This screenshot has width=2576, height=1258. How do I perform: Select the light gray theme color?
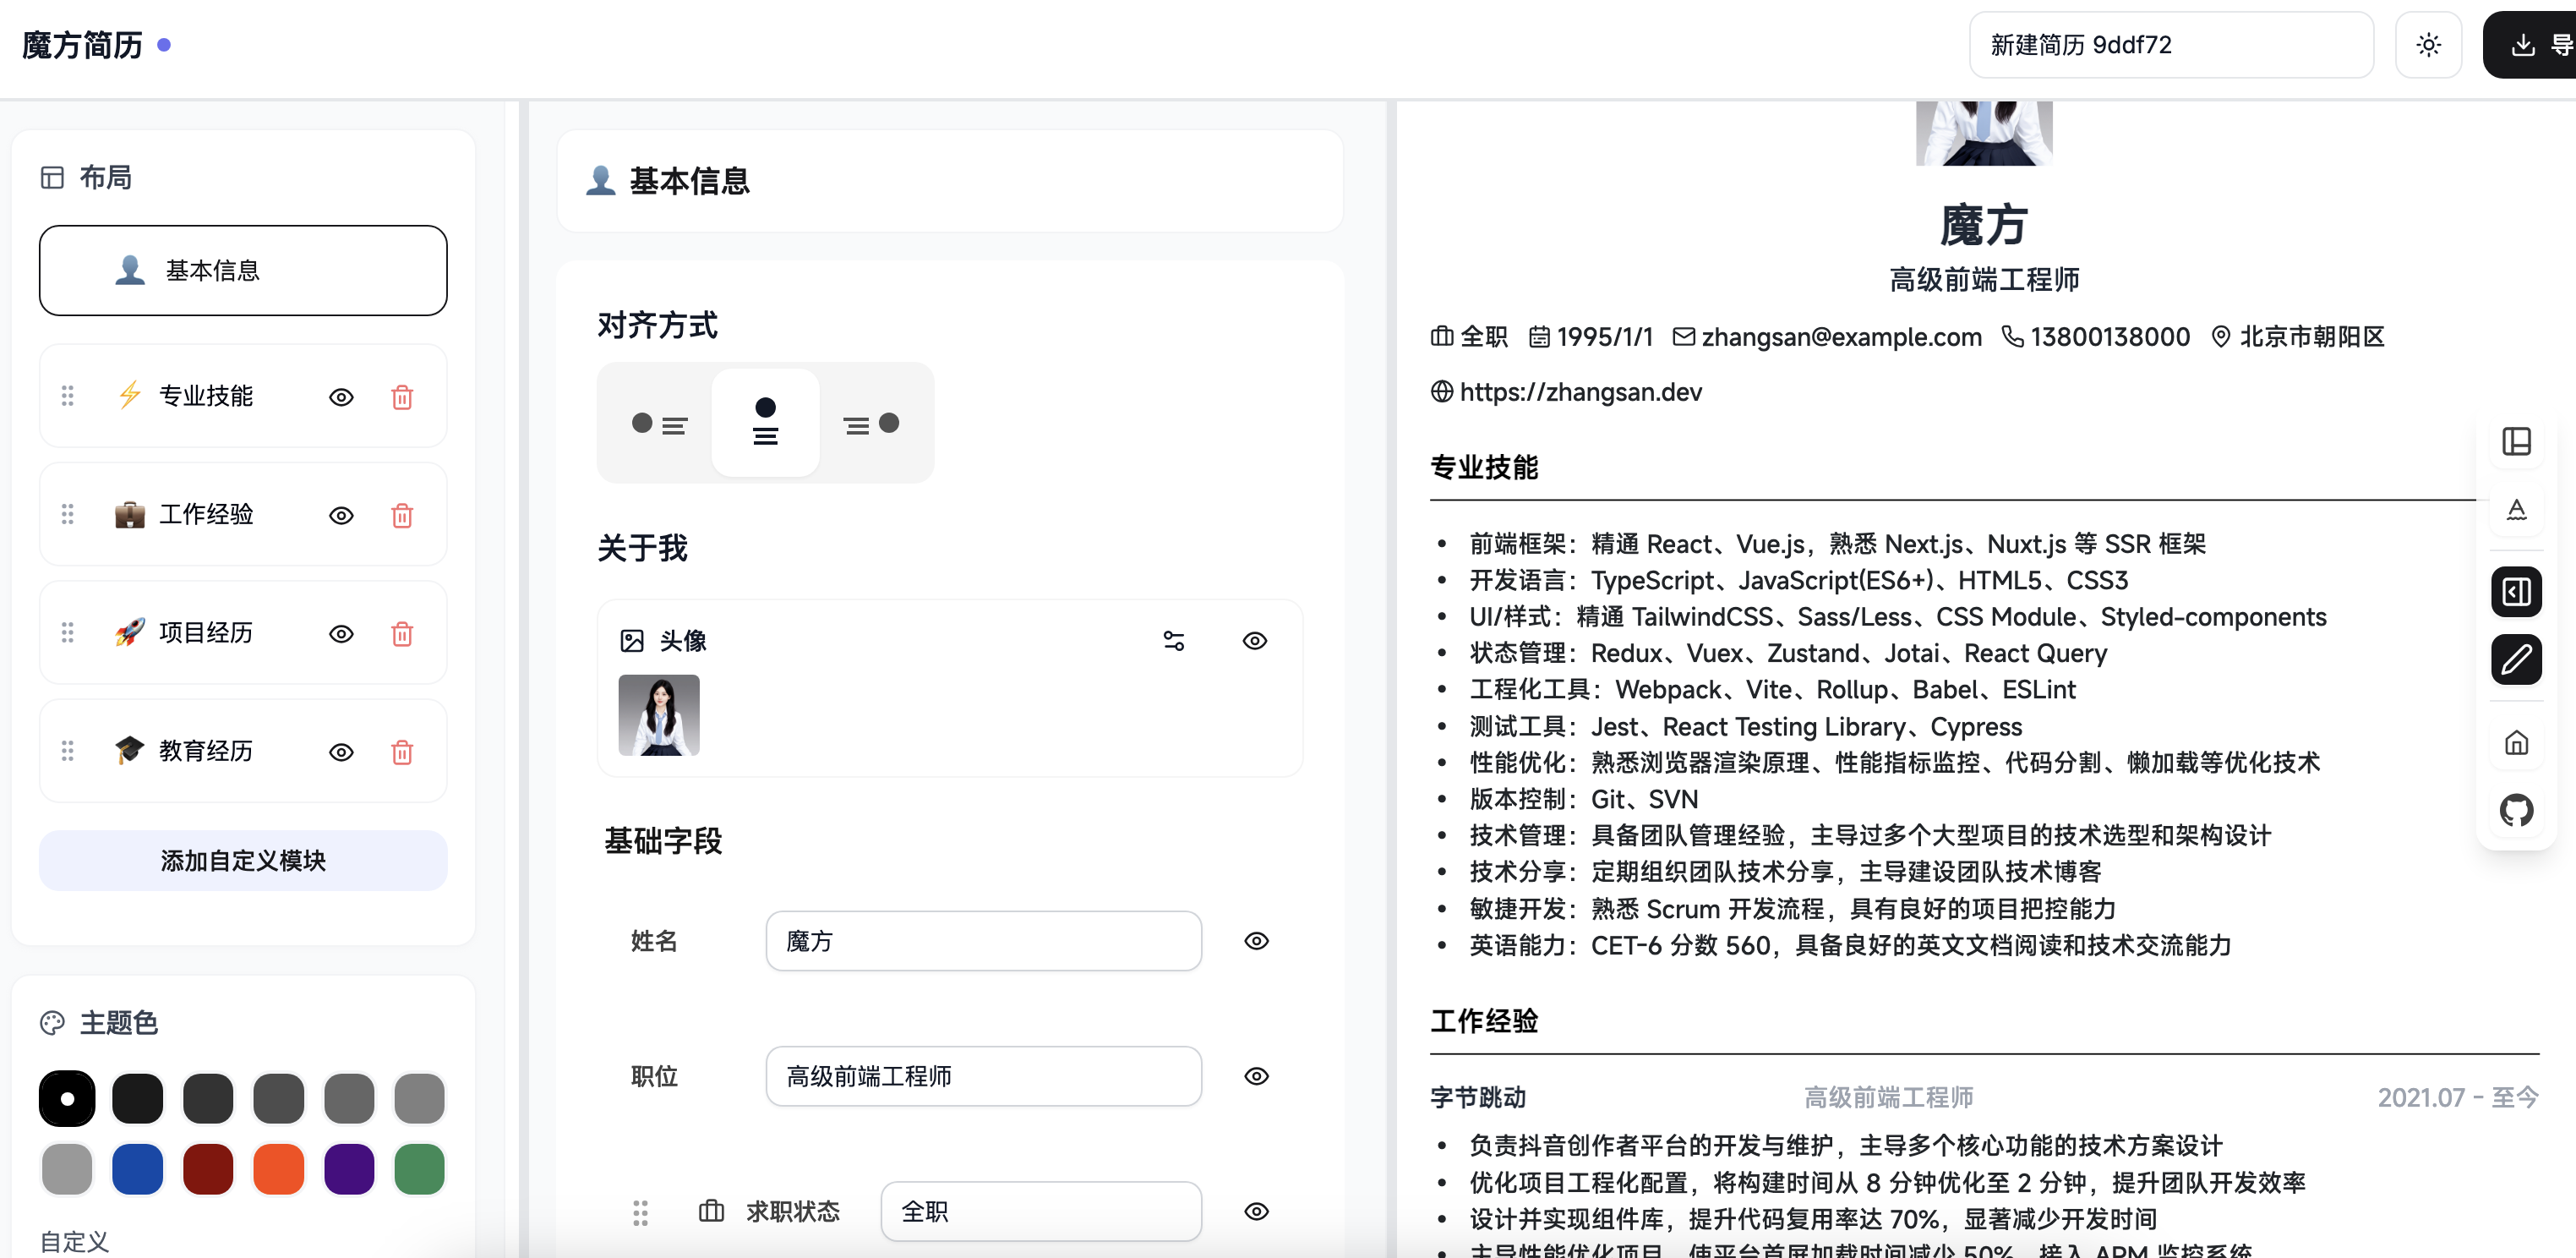67,1169
